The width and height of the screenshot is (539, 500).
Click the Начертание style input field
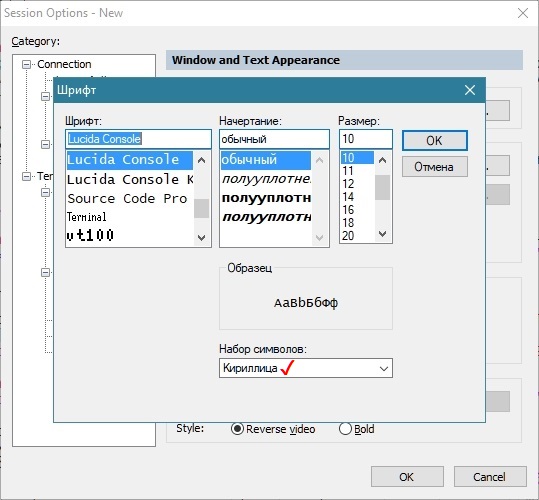[274, 139]
